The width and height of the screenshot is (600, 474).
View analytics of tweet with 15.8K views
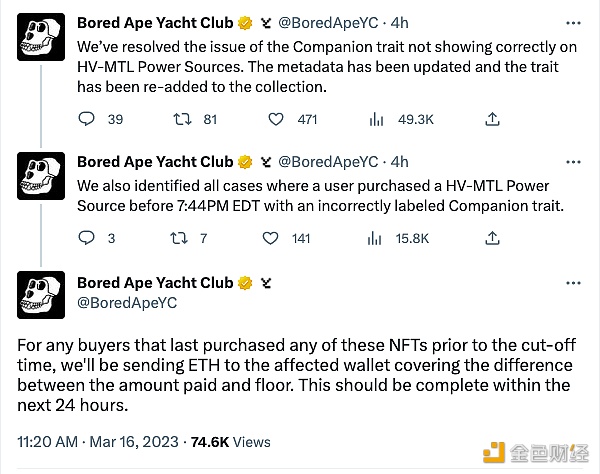point(376,238)
